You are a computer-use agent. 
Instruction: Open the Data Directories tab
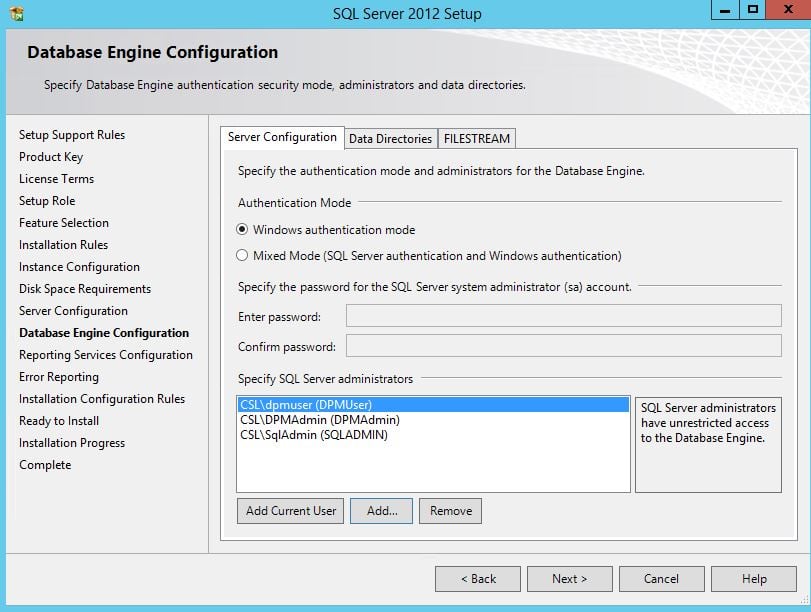(x=391, y=139)
